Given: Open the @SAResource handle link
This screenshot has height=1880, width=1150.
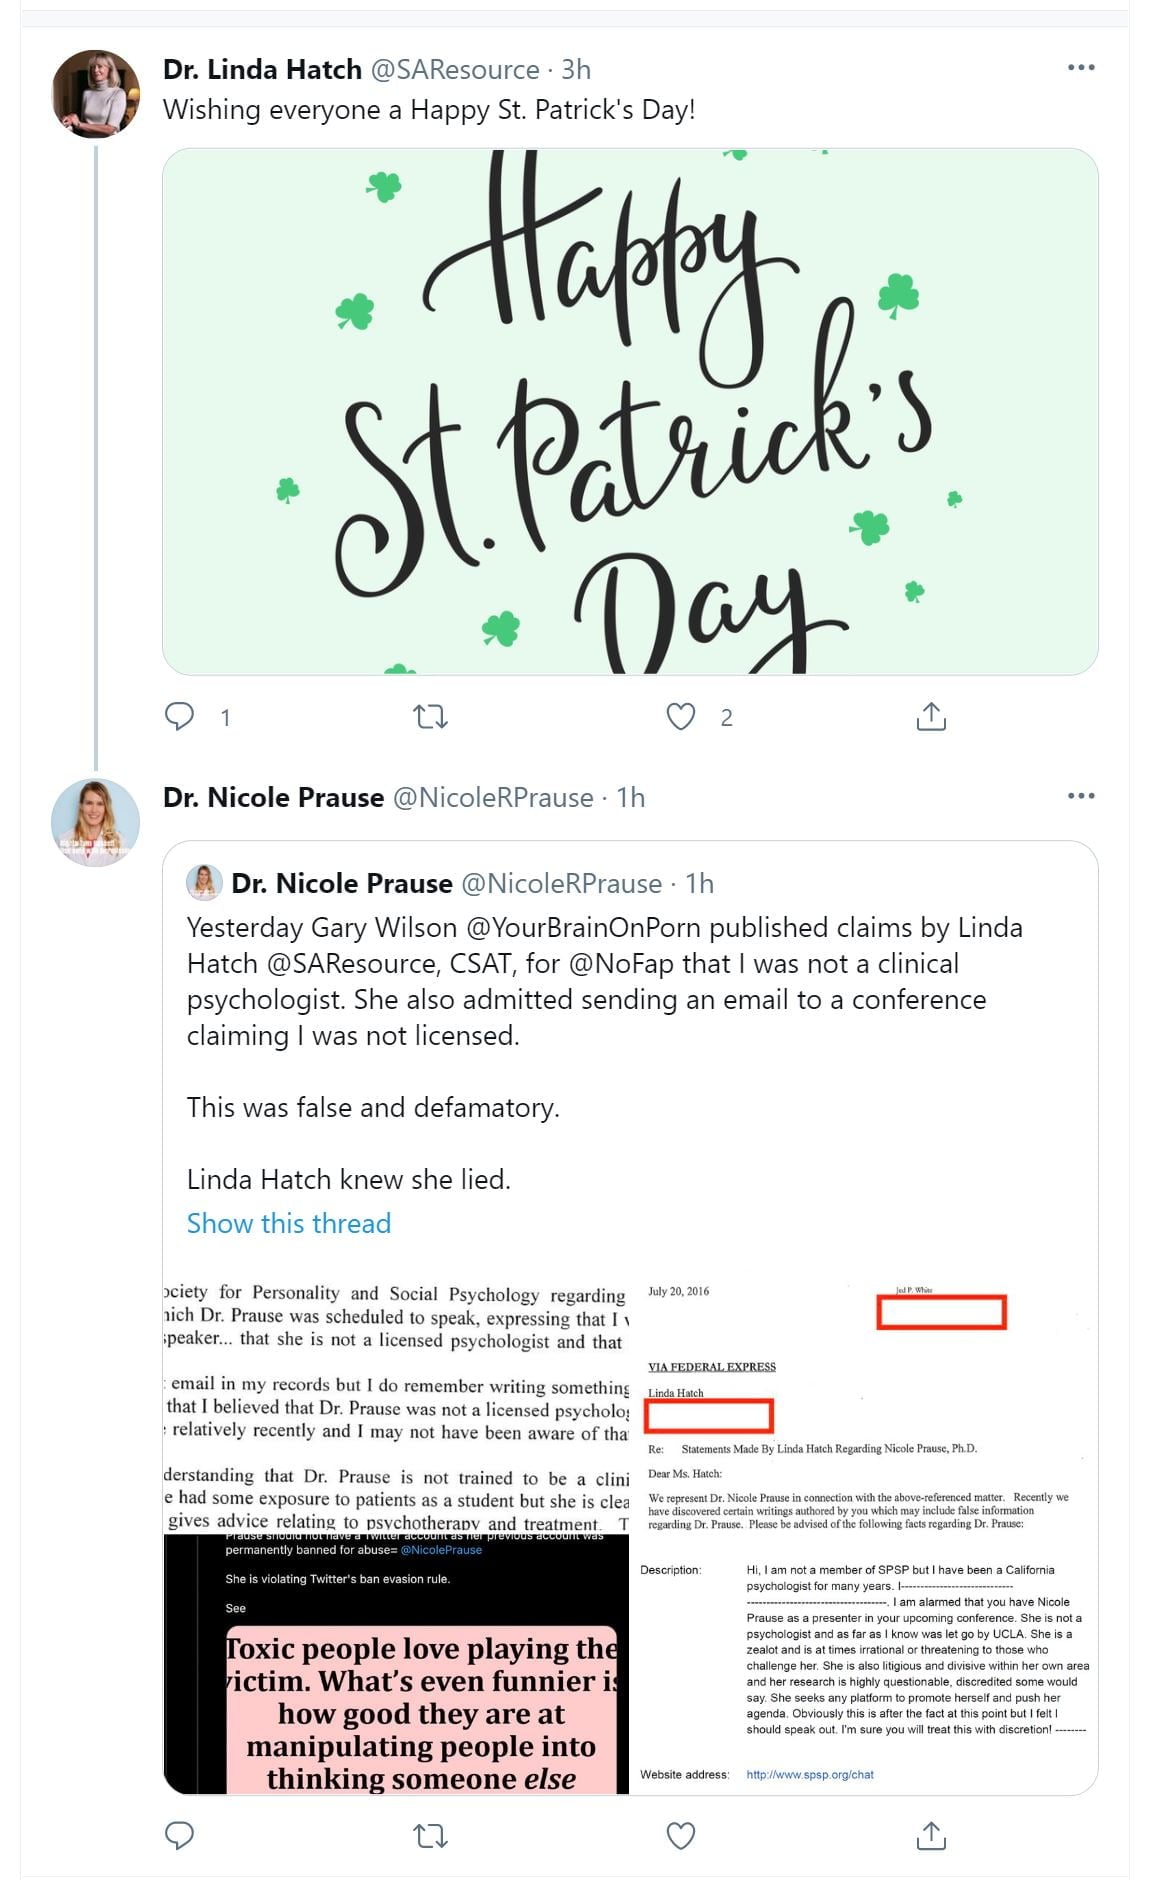Looking at the screenshot, I should point(455,69).
